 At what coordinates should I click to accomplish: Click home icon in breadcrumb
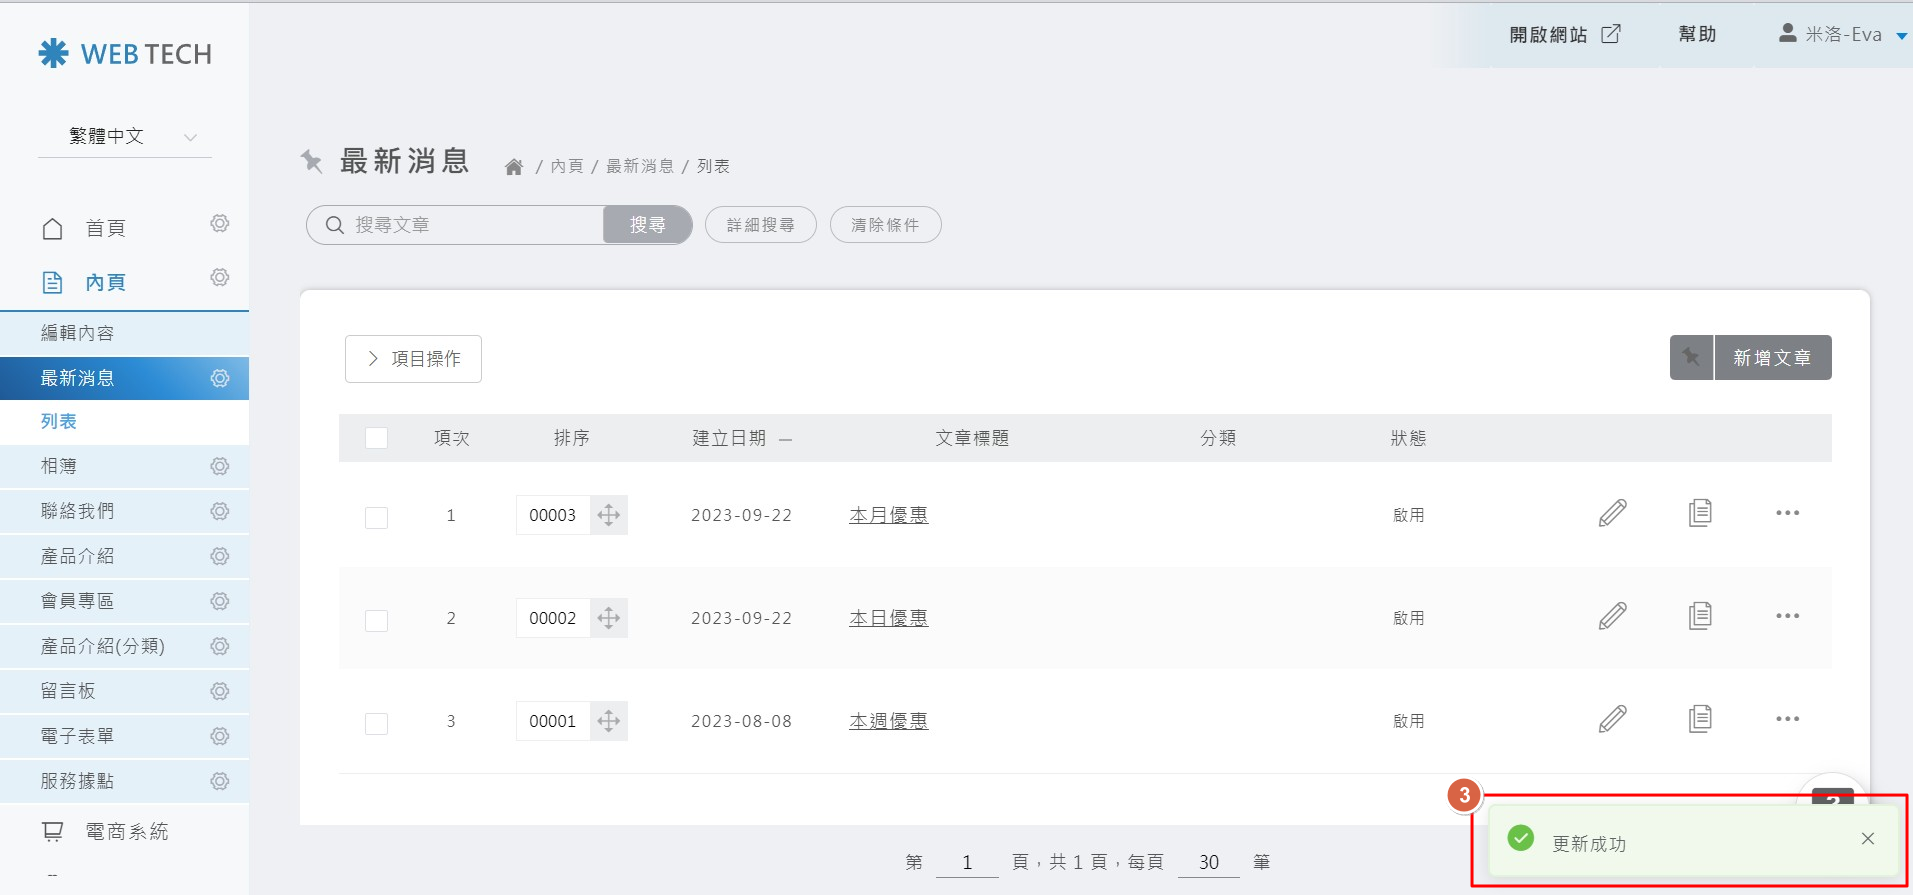514,167
